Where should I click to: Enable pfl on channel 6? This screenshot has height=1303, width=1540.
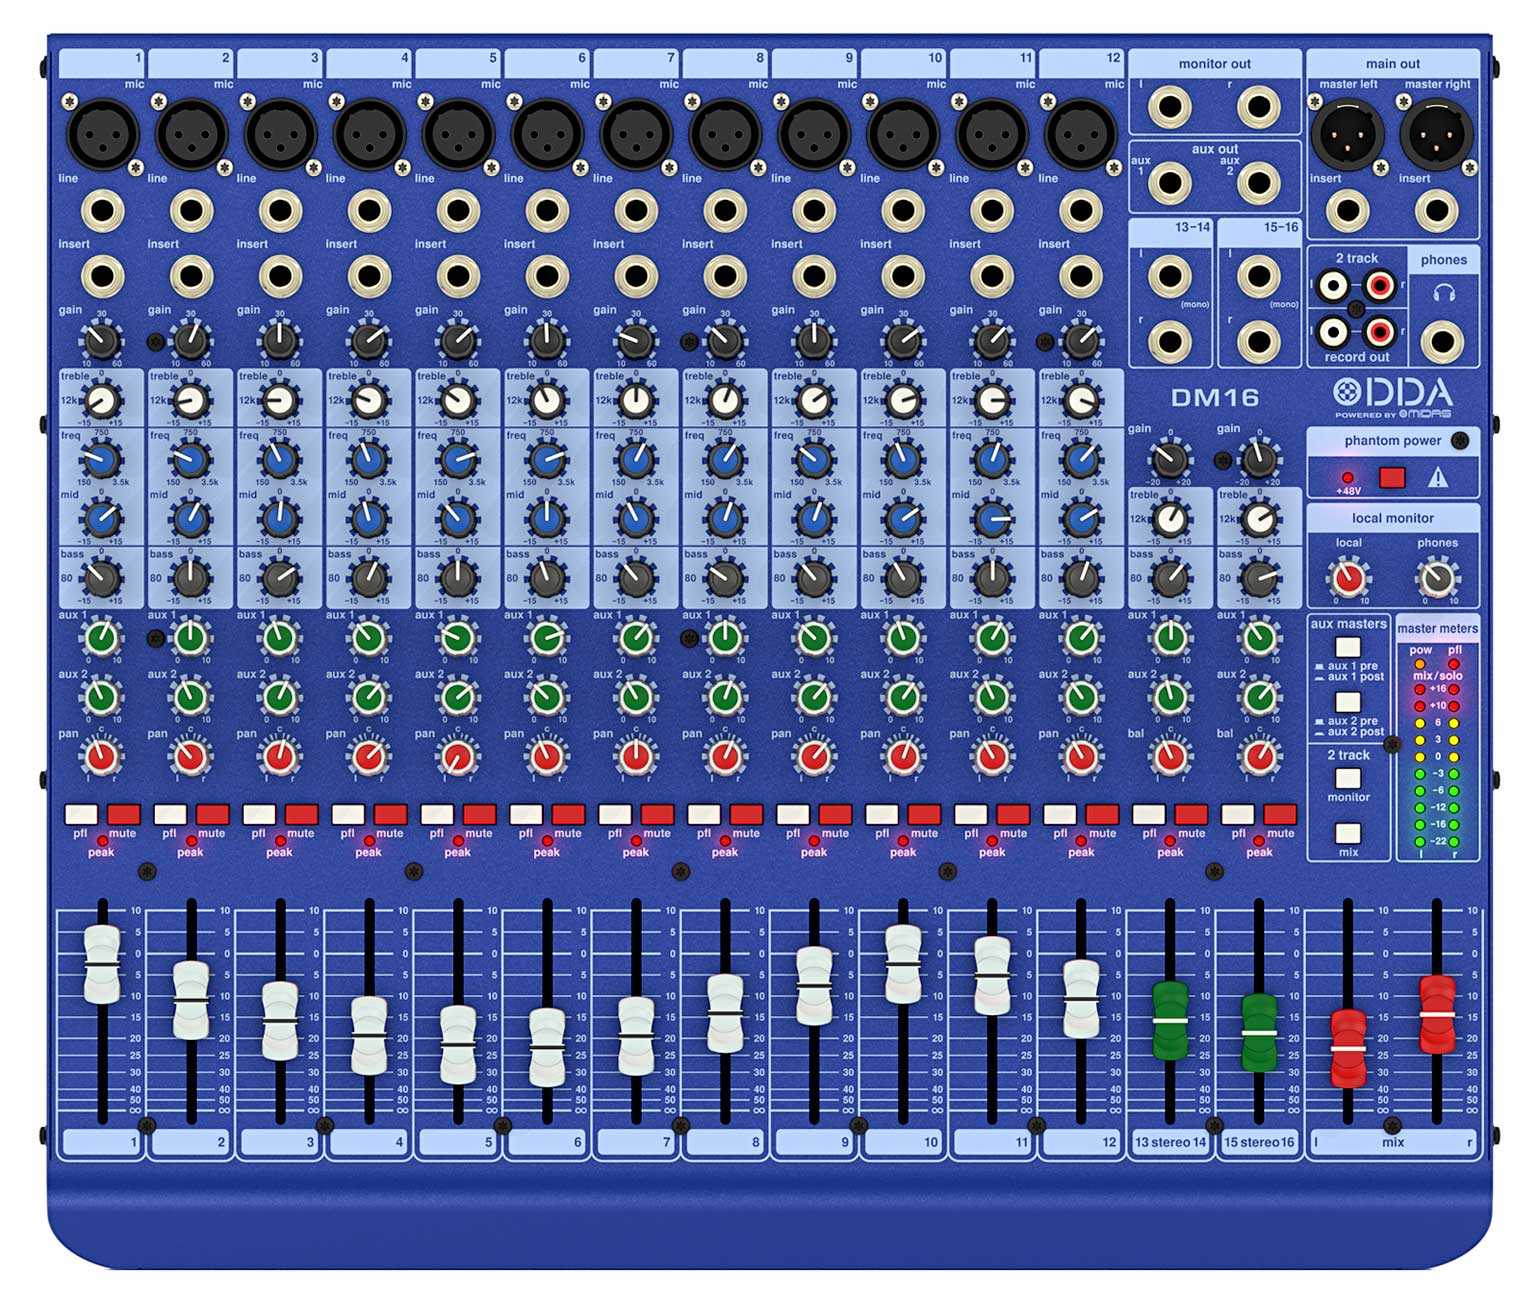(x=526, y=814)
